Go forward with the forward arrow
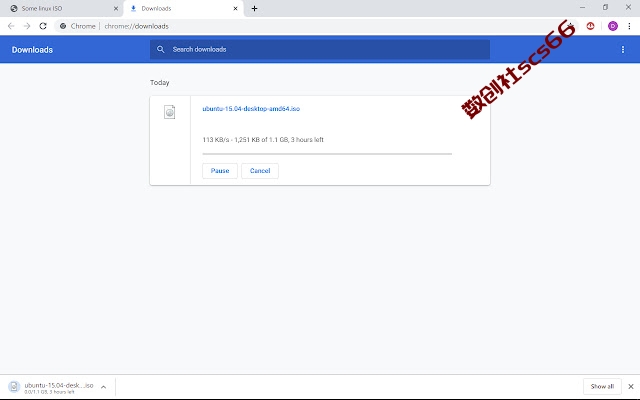The height and width of the screenshot is (400, 640). pos(27,26)
